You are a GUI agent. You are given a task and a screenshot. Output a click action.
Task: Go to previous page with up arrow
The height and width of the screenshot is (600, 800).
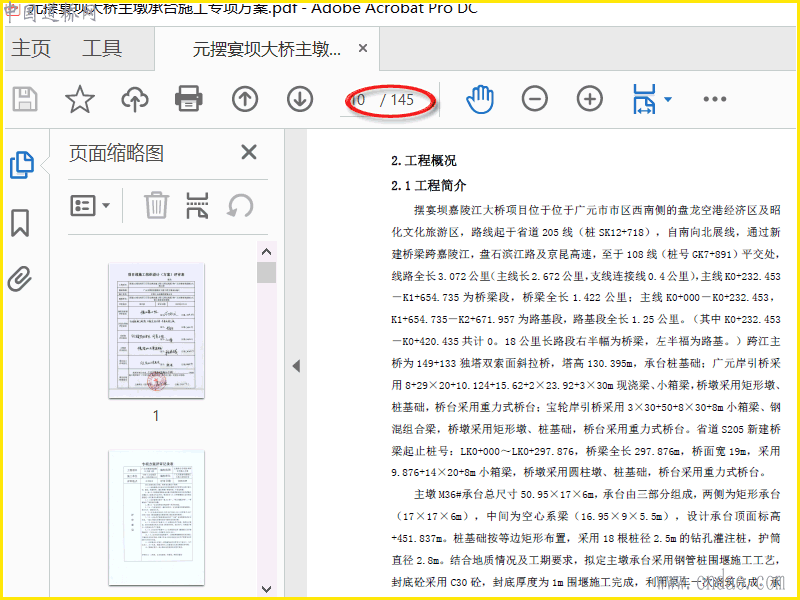245,99
